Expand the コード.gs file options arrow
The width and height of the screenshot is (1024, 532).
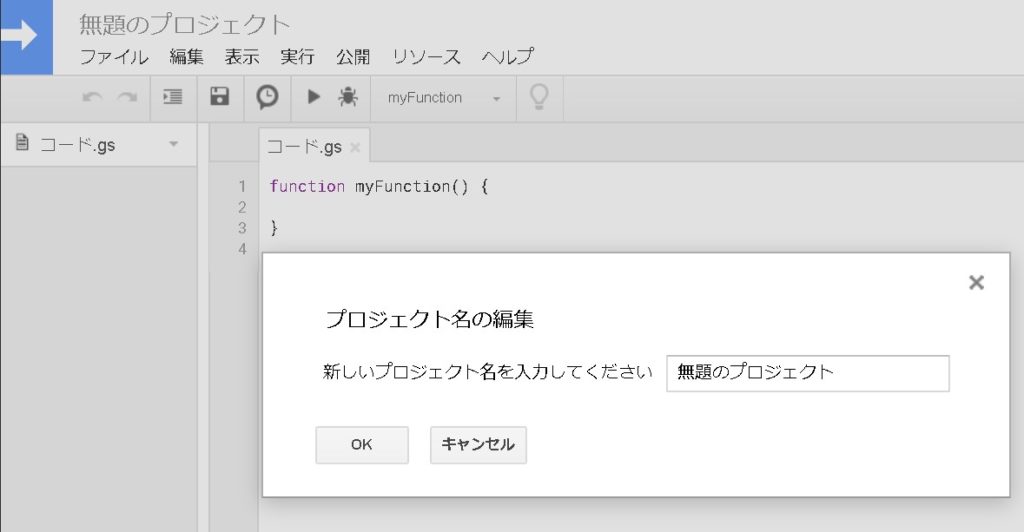point(173,145)
